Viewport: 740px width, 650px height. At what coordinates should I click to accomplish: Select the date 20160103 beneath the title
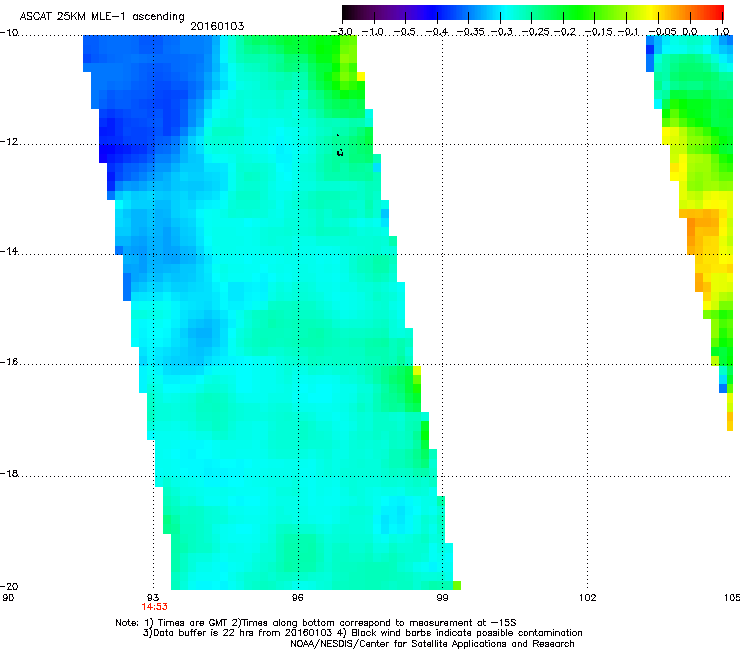[217, 26]
